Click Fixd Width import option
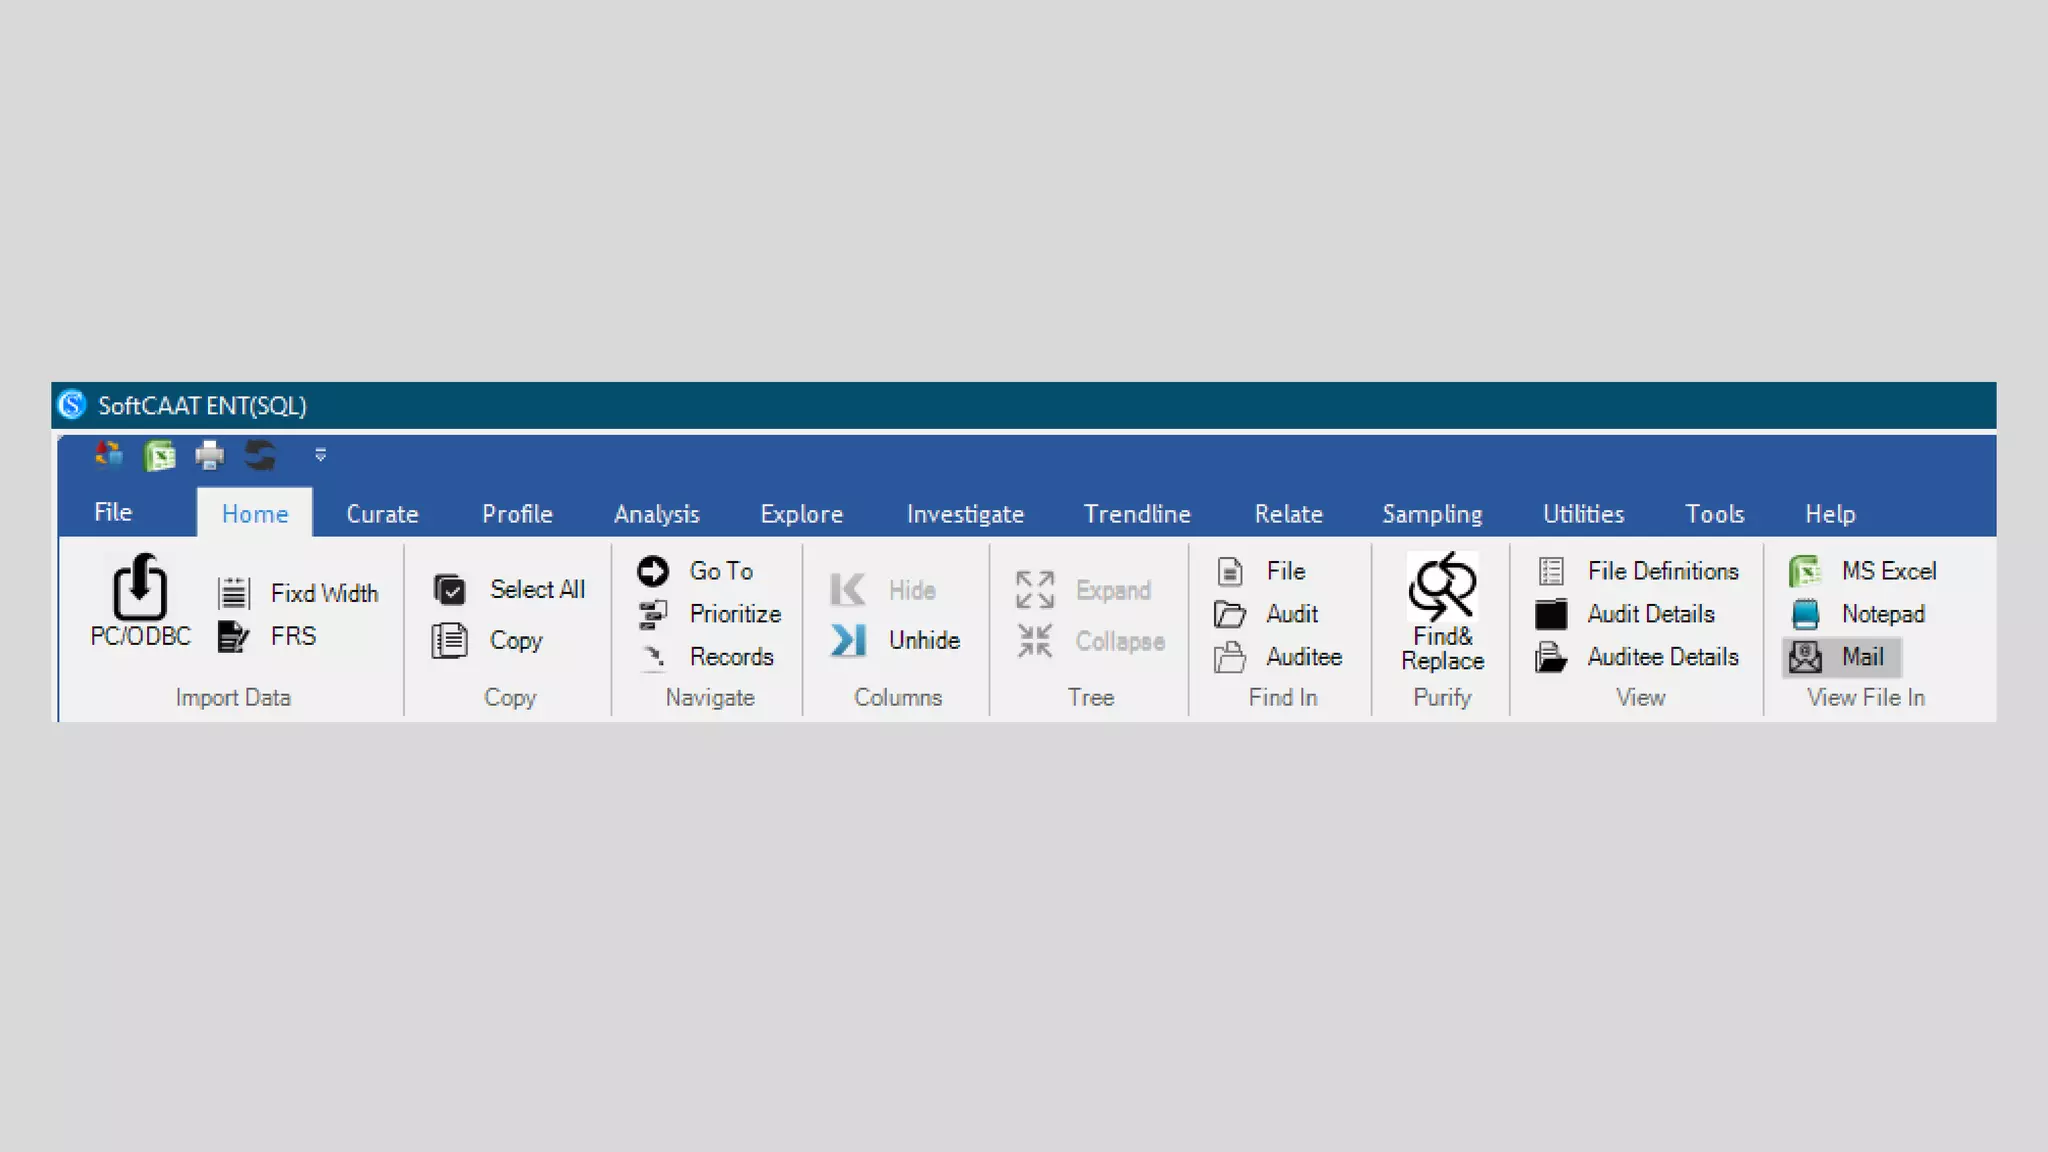This screenshot has height=1152, width=2048. point(299,593)
